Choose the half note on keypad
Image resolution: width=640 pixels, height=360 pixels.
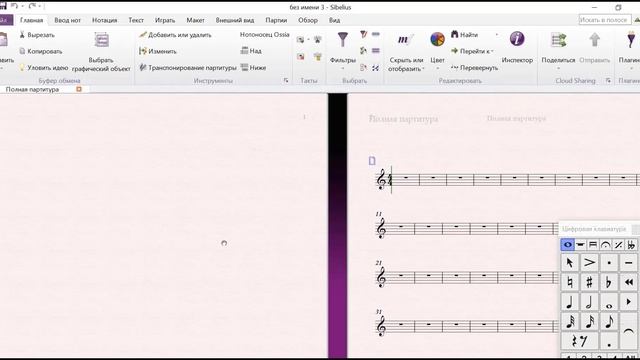coord(589,302)
